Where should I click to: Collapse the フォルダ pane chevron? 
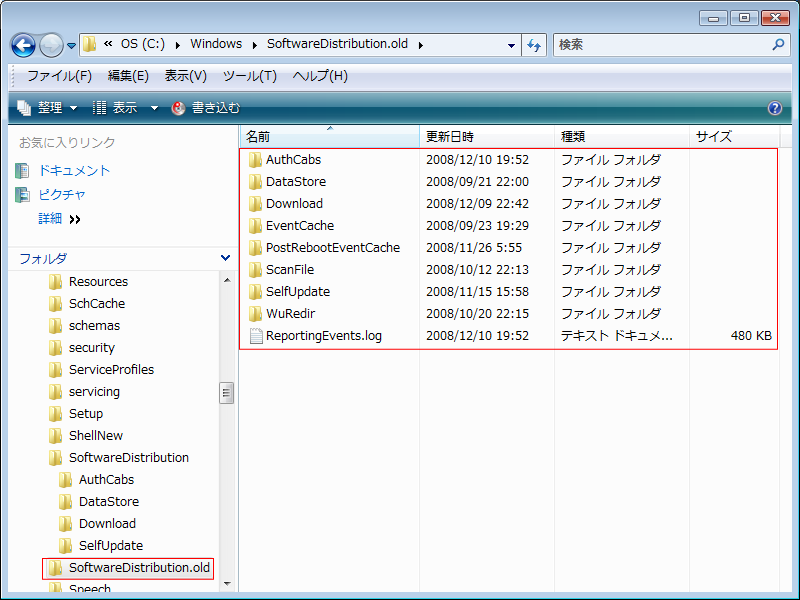226,258
